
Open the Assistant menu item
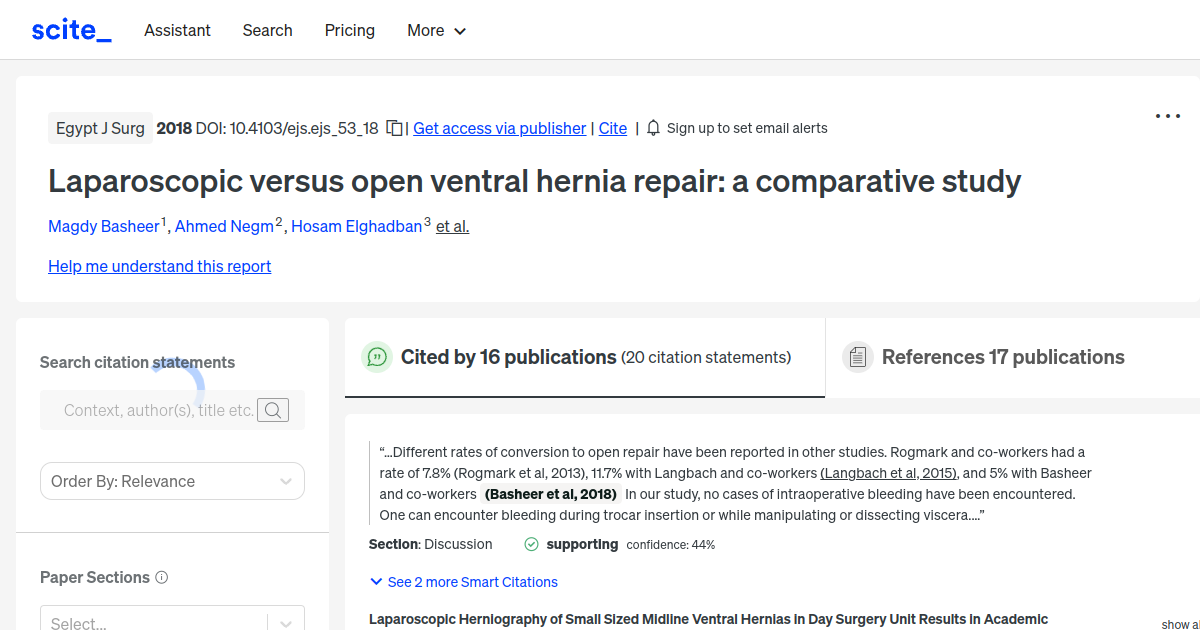click(177, 30)
